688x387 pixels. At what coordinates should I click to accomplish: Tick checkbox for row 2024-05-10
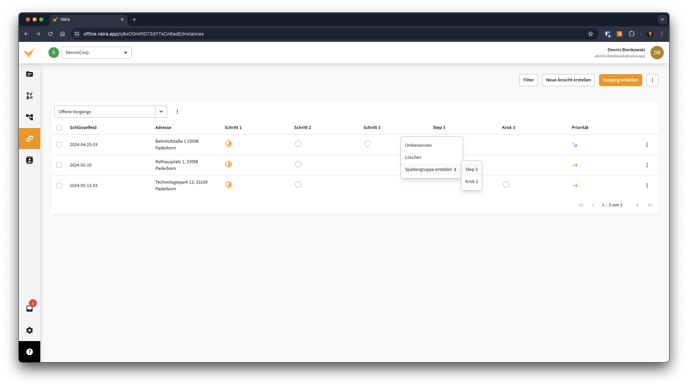[x=59, y=165]
